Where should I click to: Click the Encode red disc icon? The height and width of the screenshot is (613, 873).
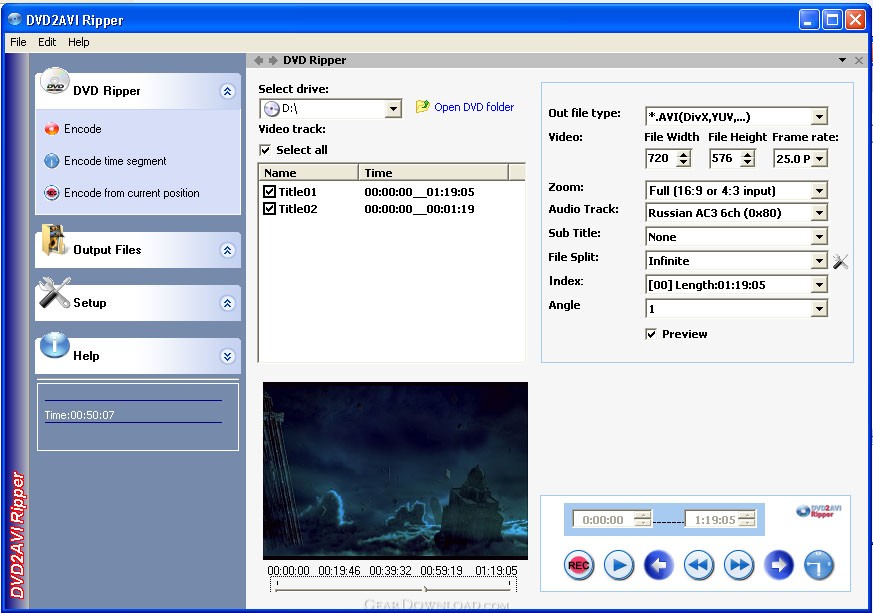click(52, 129)
